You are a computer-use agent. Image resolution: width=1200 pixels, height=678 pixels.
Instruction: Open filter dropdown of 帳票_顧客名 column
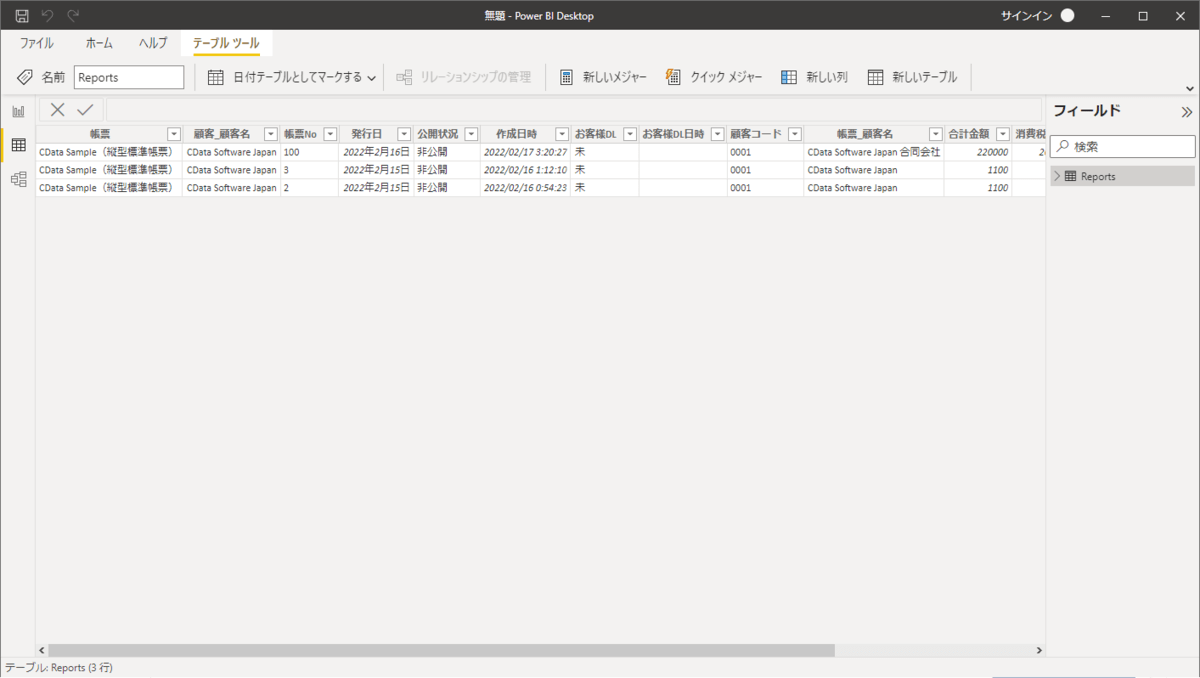935,134
